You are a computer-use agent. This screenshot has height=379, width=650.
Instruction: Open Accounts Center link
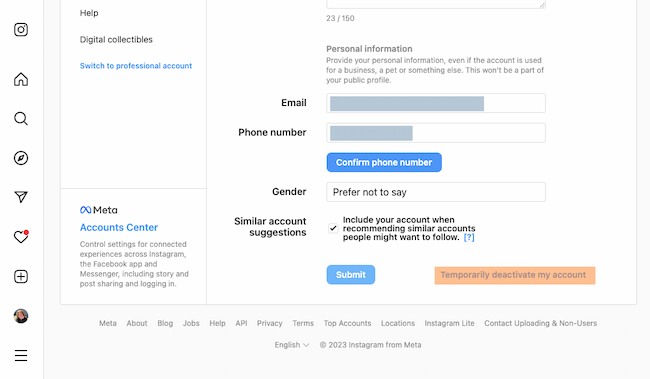point(119,227)
